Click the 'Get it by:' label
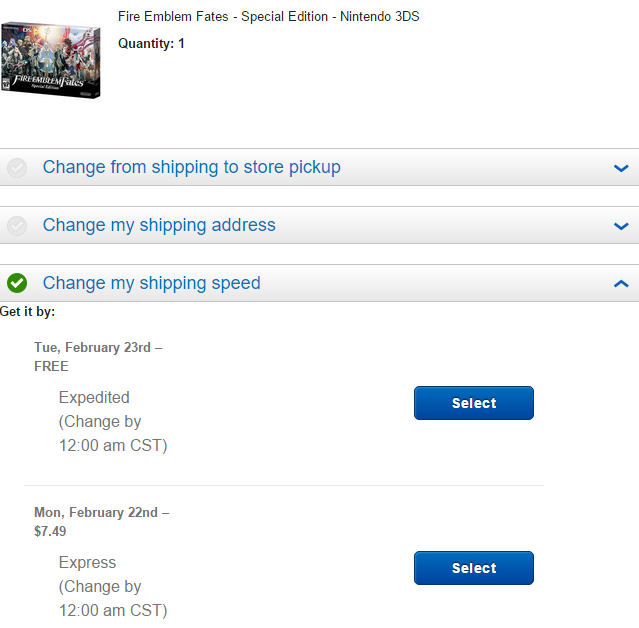This screenshot has width=639, height=628. pos(27,311)
